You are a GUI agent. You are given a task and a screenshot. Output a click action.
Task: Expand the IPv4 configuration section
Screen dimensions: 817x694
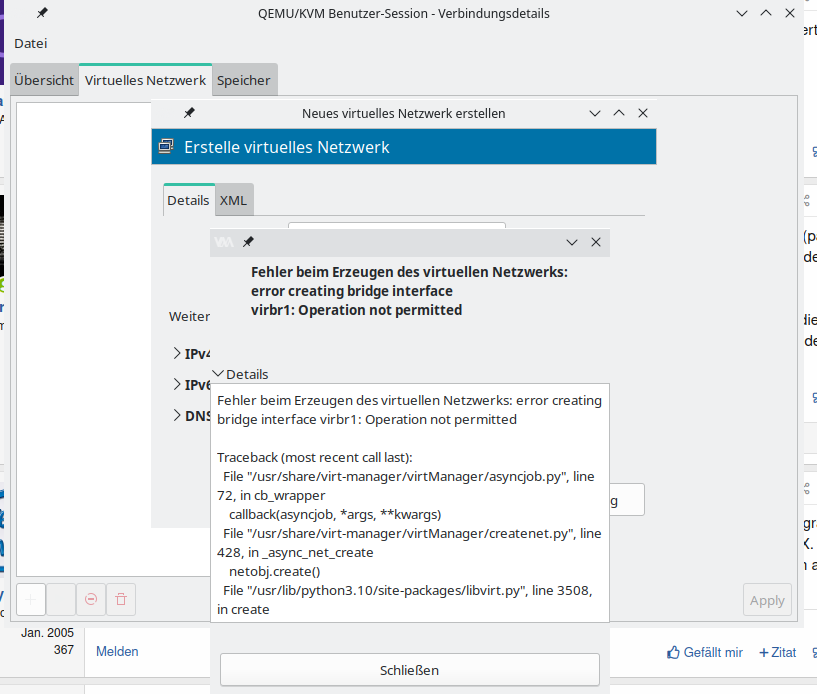[x=191, y=354]
